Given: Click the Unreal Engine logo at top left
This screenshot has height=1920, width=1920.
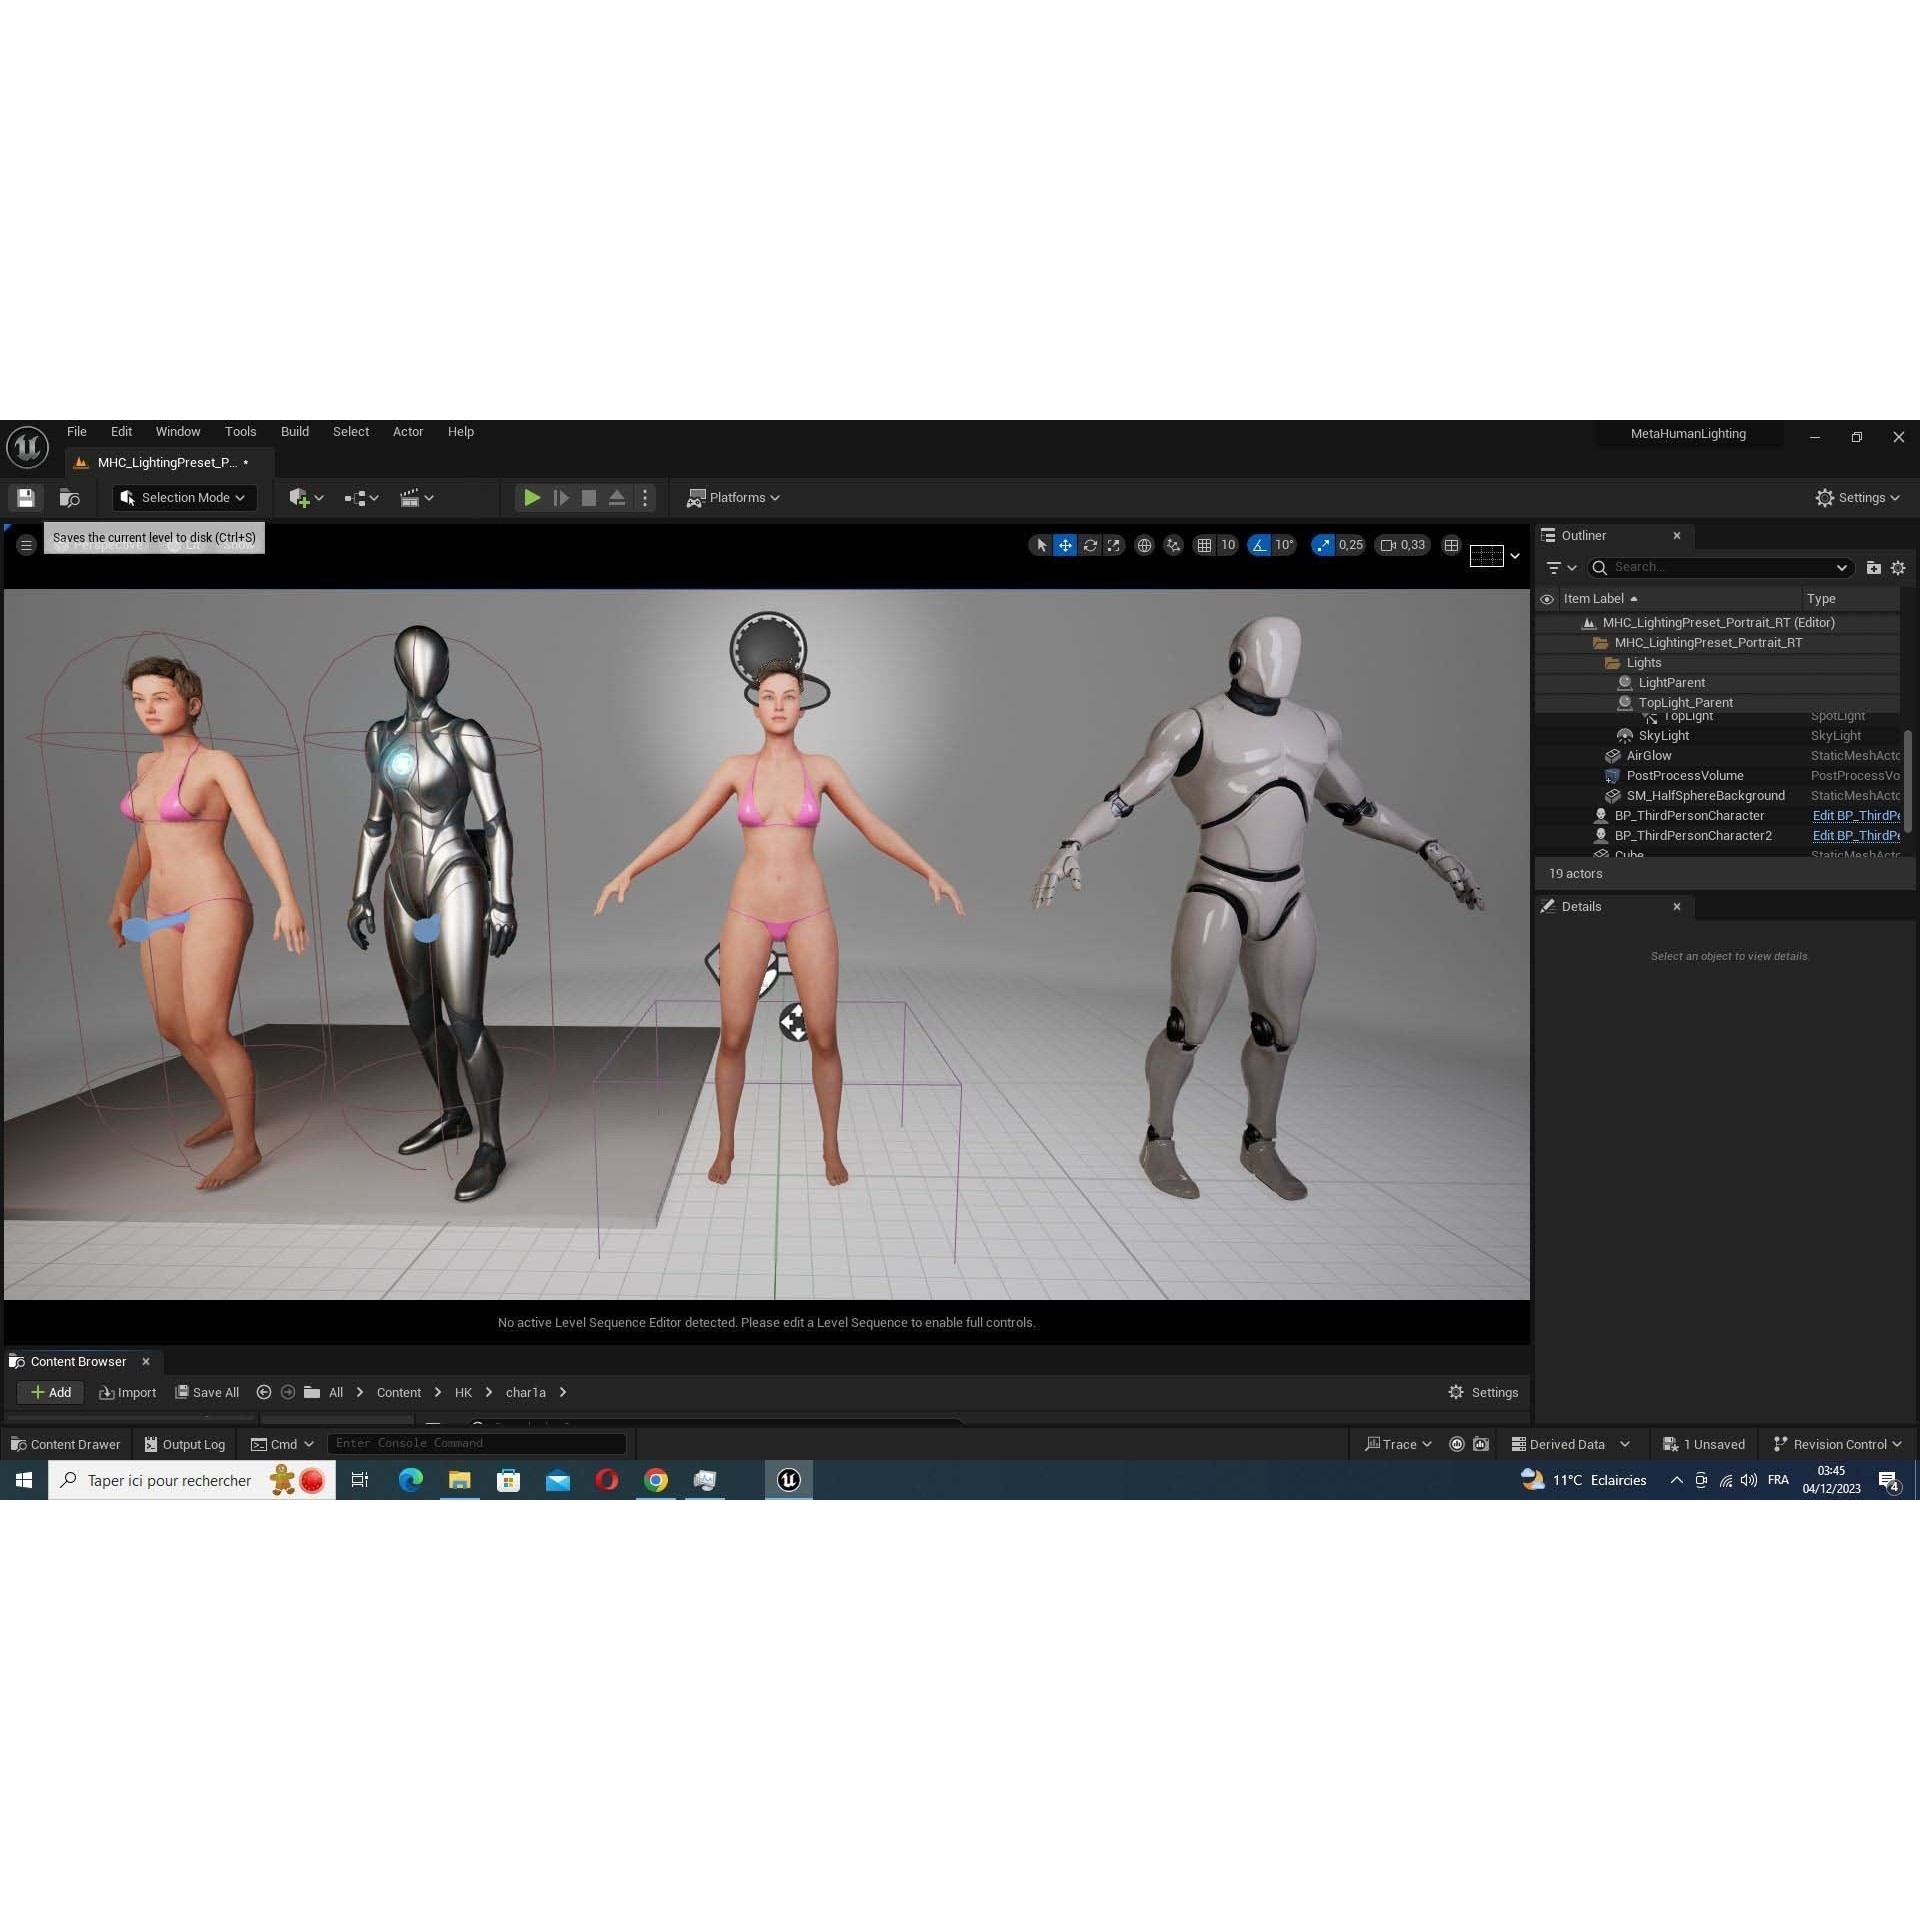Looking at the screenshot, I should [27, 446].
